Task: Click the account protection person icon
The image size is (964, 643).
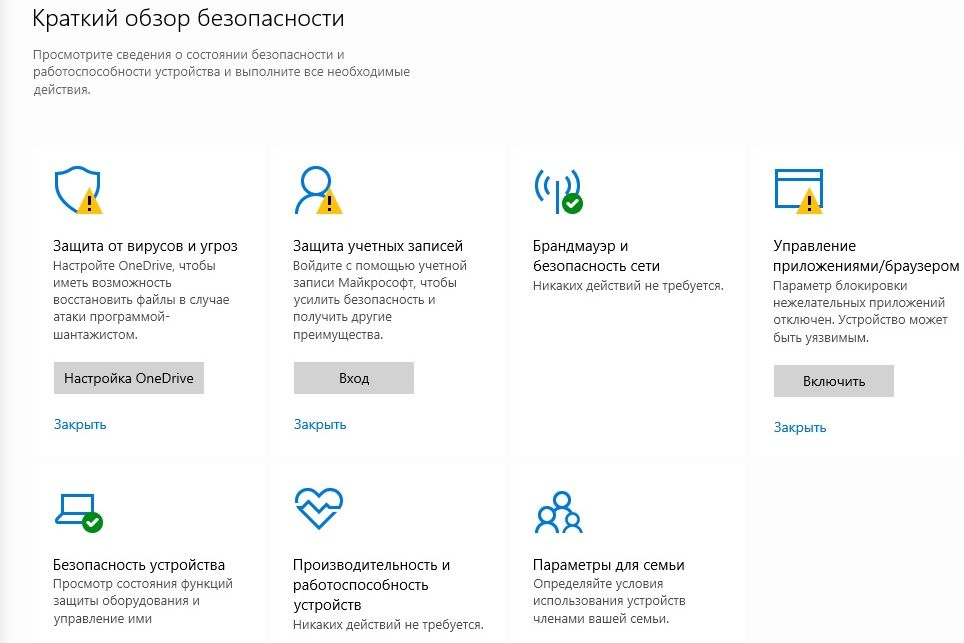Action: (x=316, y=190)
